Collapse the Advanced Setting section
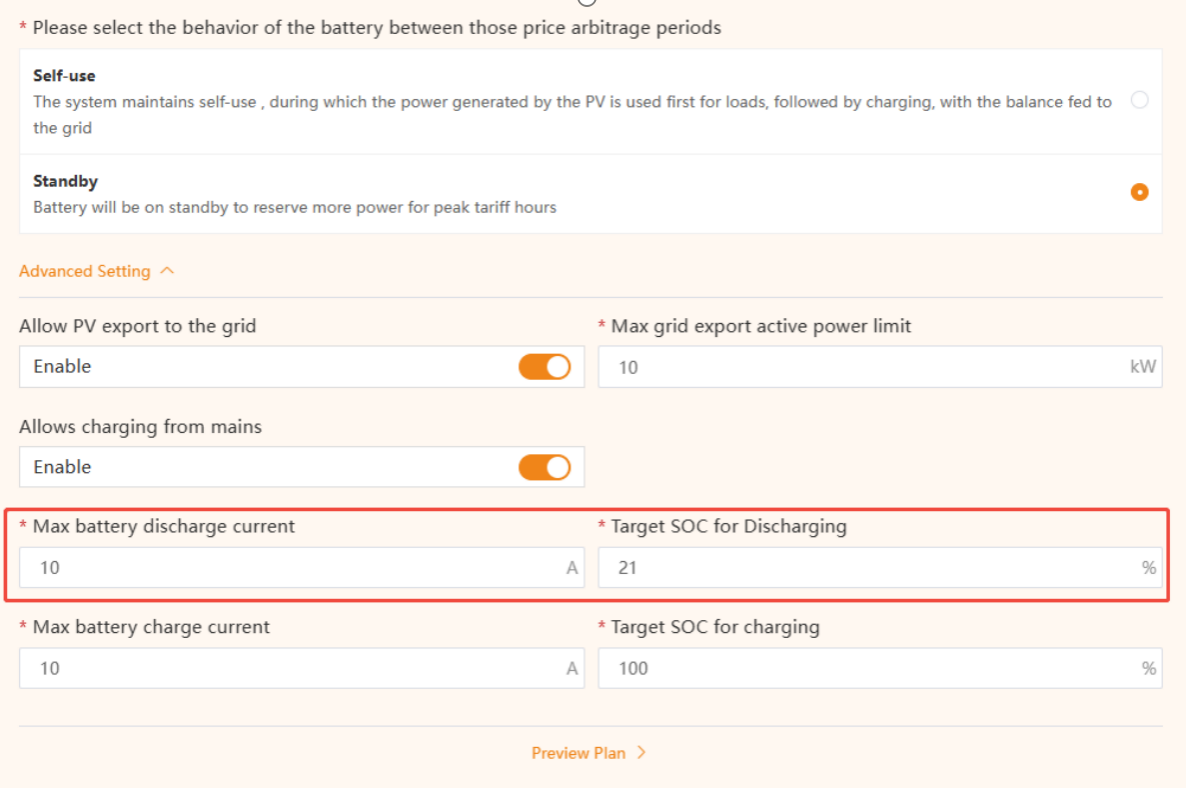1186x788 pixels. point(85,271)
